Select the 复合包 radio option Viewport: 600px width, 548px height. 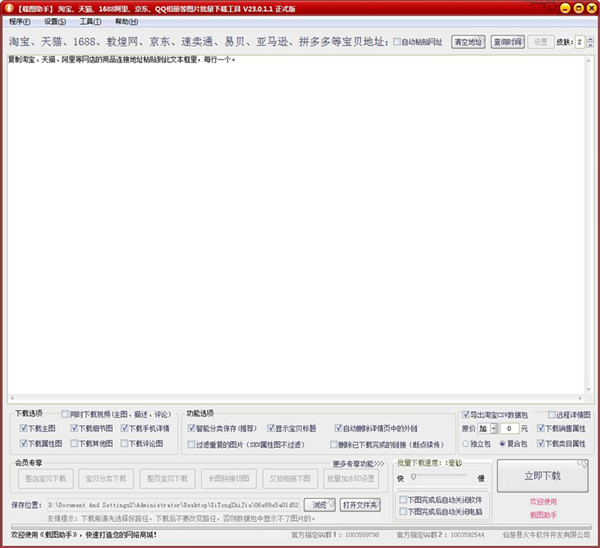point(505,443)
